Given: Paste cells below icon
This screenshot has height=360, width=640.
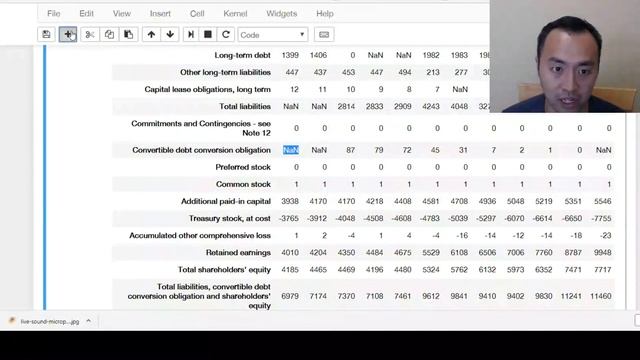Looking at the screenshot, I should pos(129,35).
